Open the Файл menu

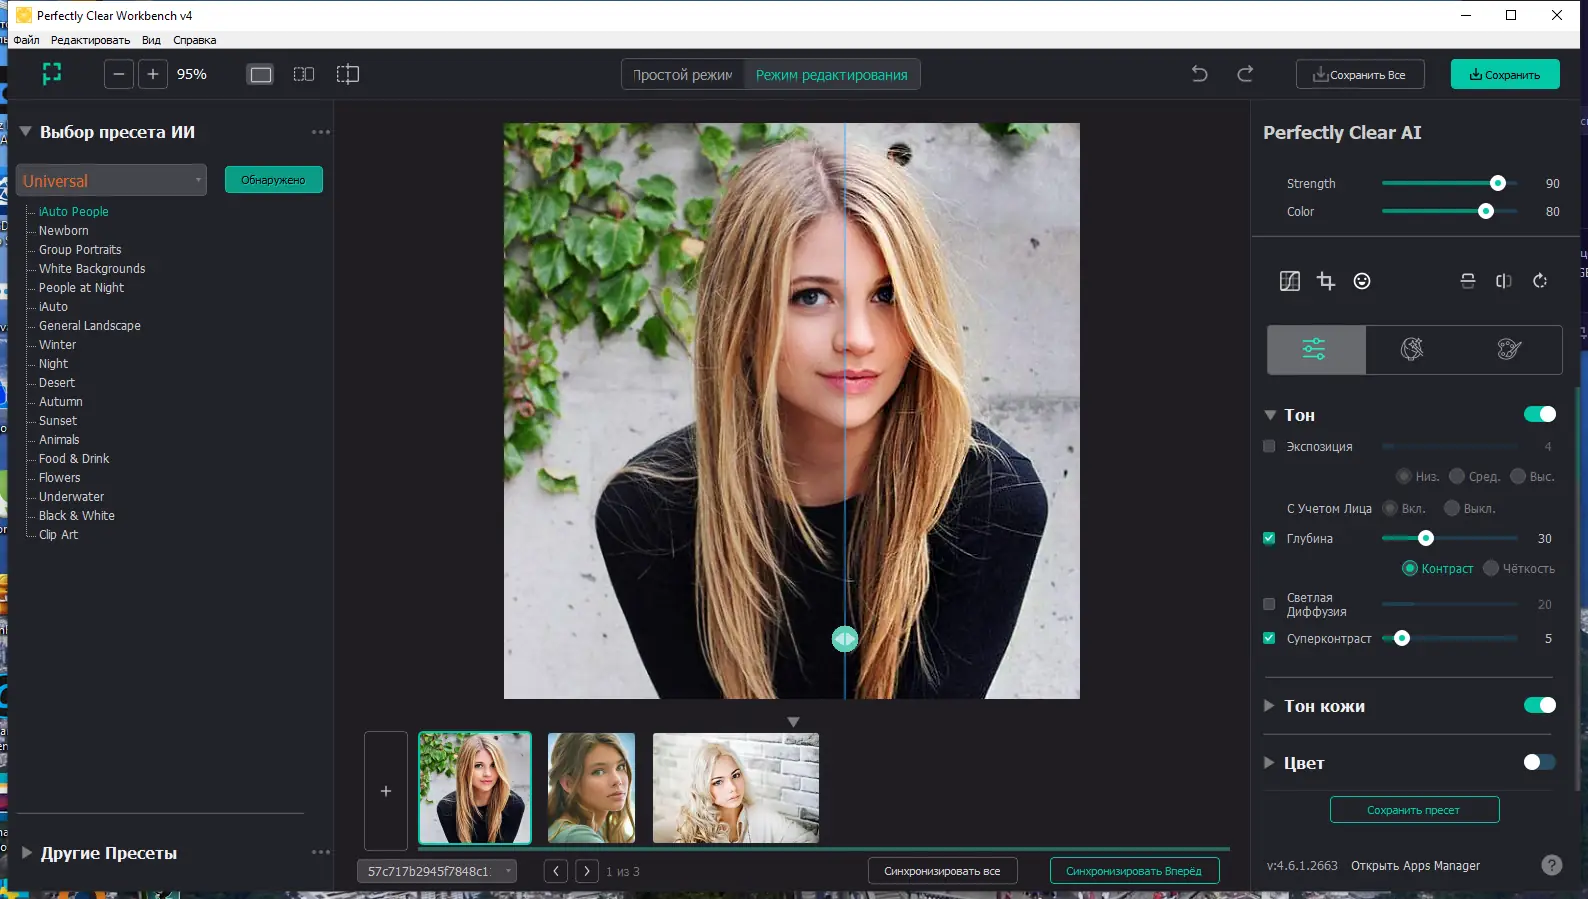tap(26, 40)
